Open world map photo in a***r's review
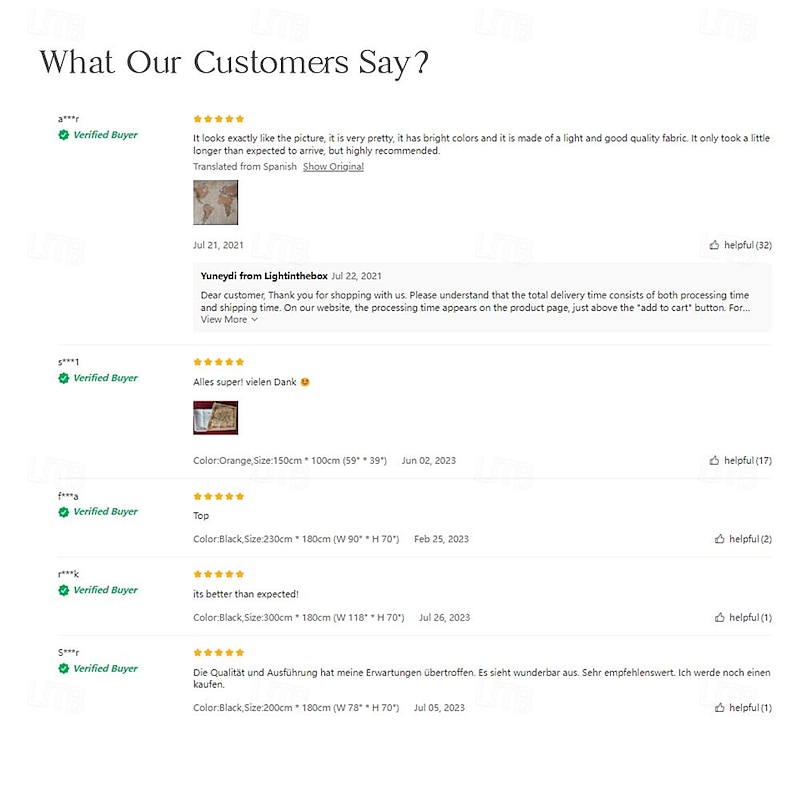Screen dimensions: 800x800 215,203
